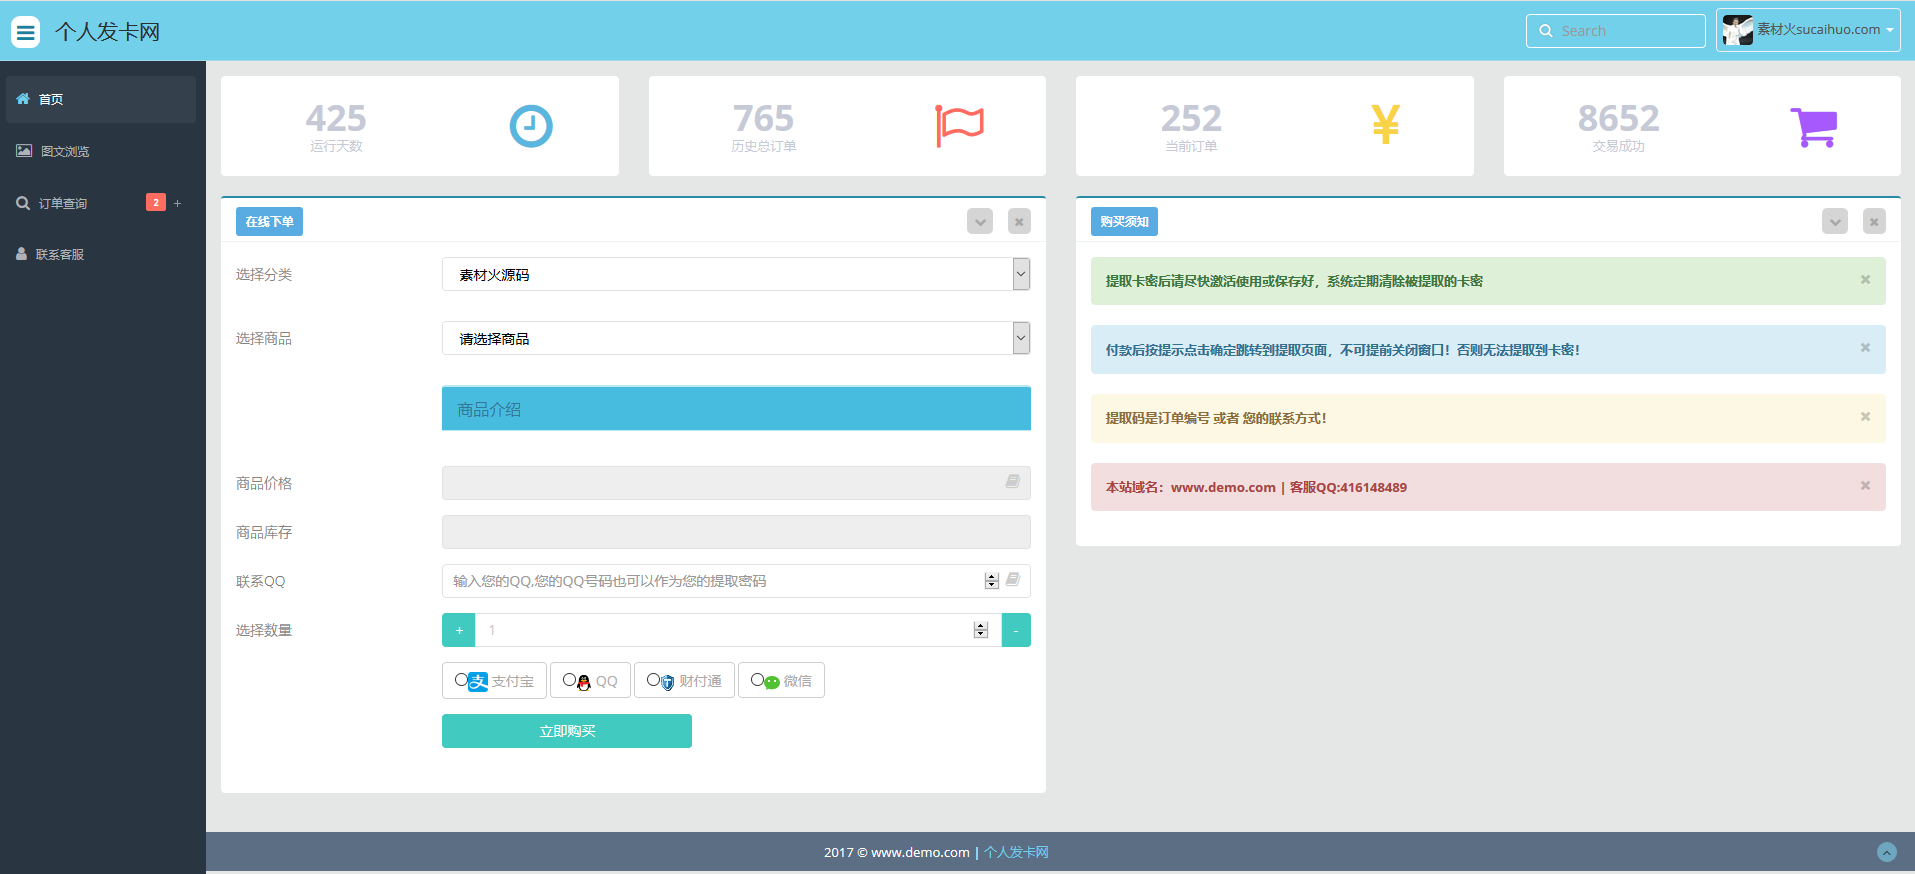
Task: Collapse the 在线下单 panel
Action: 980,221
